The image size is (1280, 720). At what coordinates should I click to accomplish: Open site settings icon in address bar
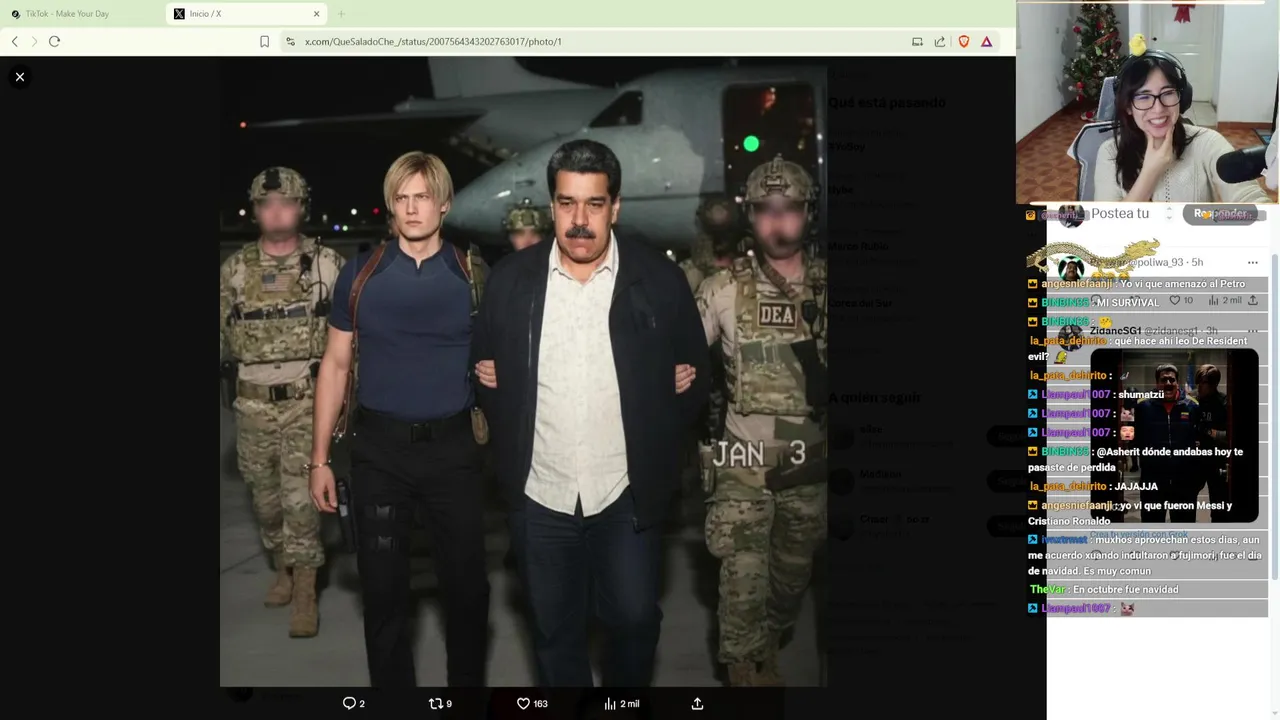click(290, 41)
